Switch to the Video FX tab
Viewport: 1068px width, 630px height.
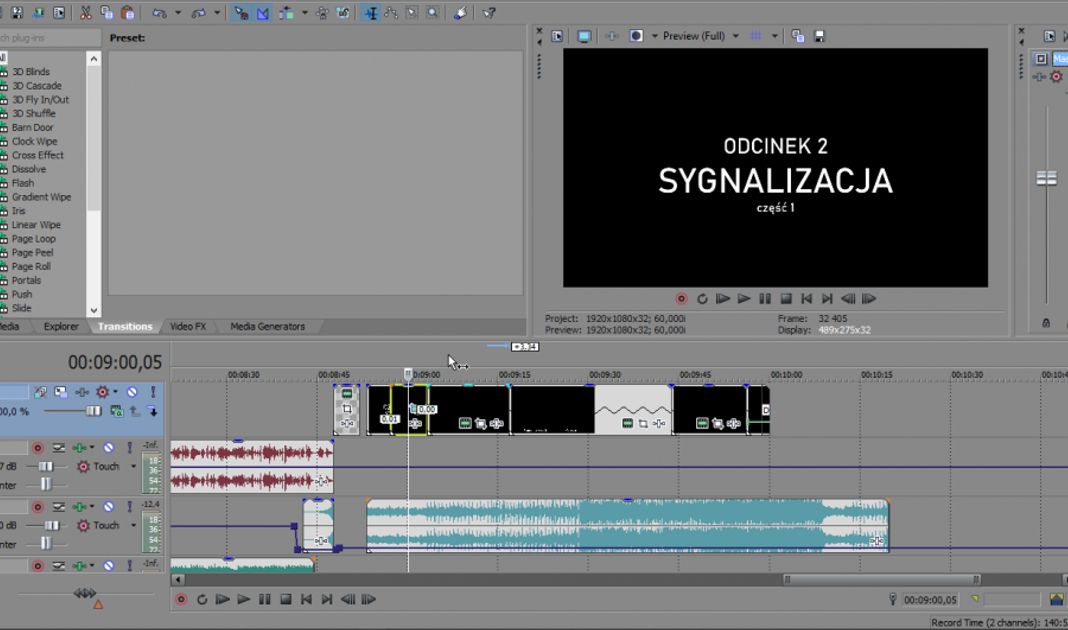(x=188, y=326)
